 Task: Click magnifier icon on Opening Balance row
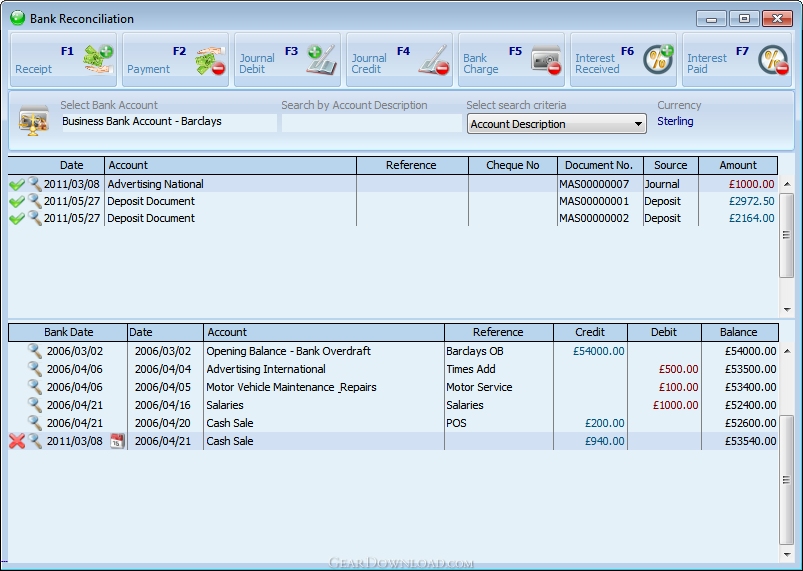click(x=34, y=351)
